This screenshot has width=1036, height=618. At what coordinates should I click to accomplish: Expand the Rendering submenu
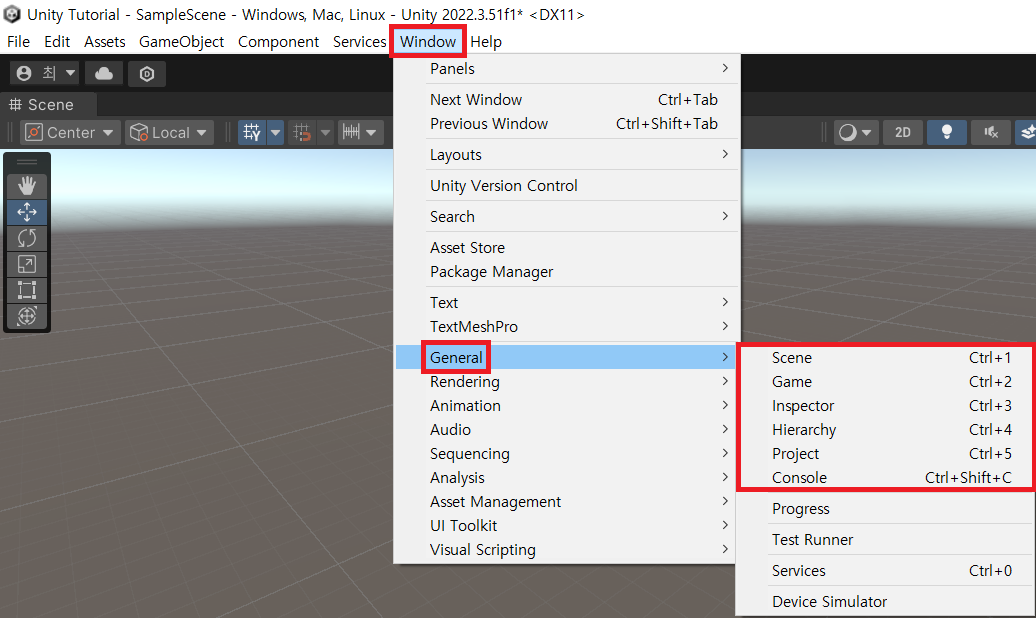[x=566, y=382]
